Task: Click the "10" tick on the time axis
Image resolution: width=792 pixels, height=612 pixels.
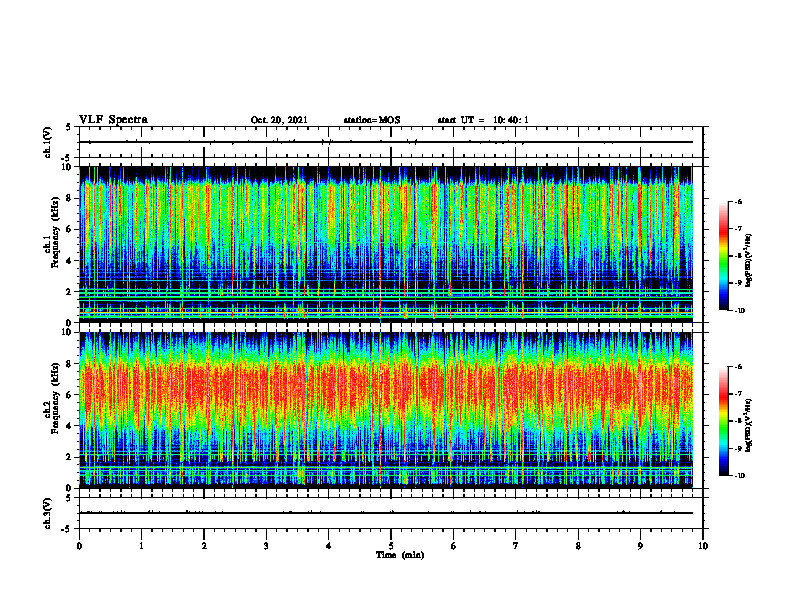Action: click(x=703, y=546)
